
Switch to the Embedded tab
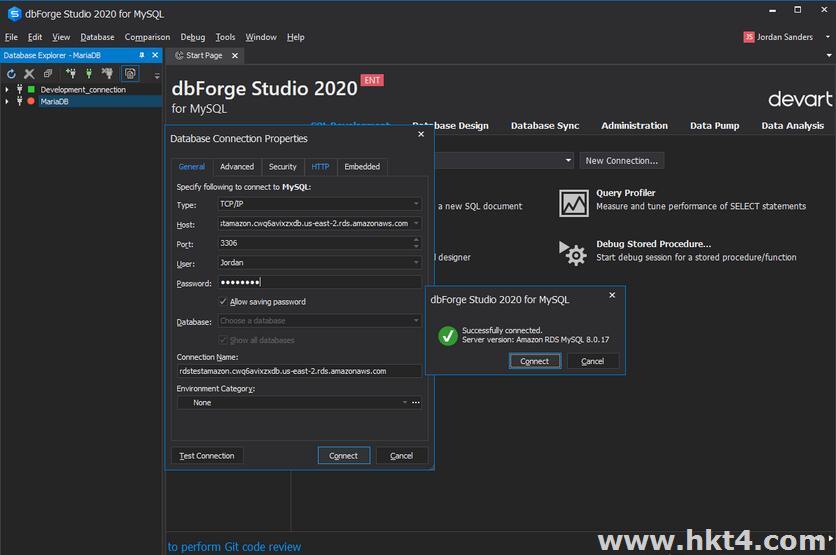pos(362,166)
